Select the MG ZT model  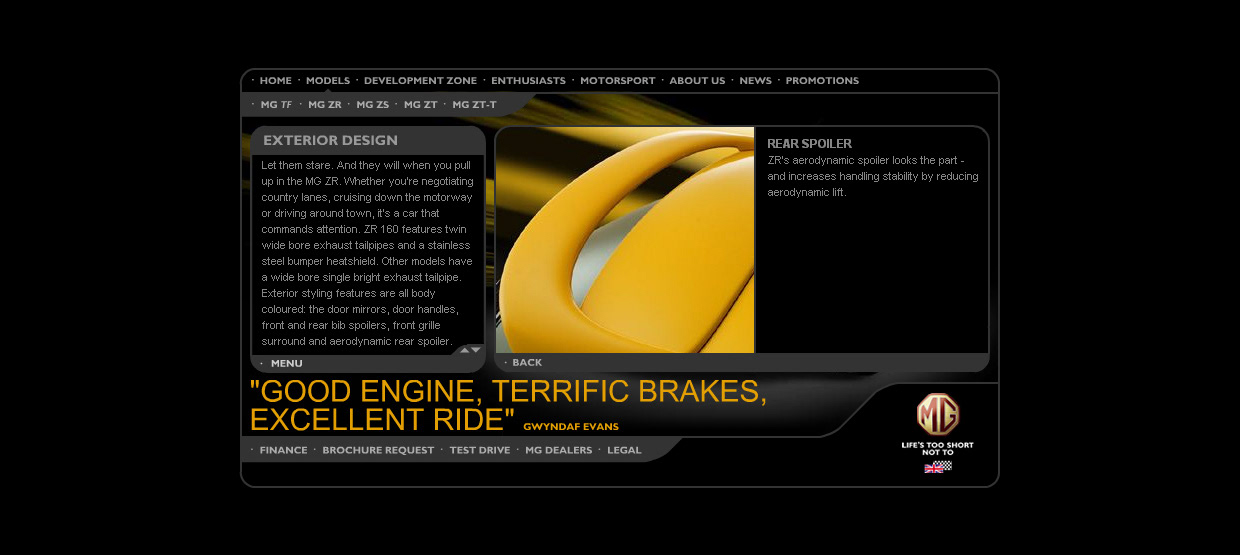pos(421,105)
